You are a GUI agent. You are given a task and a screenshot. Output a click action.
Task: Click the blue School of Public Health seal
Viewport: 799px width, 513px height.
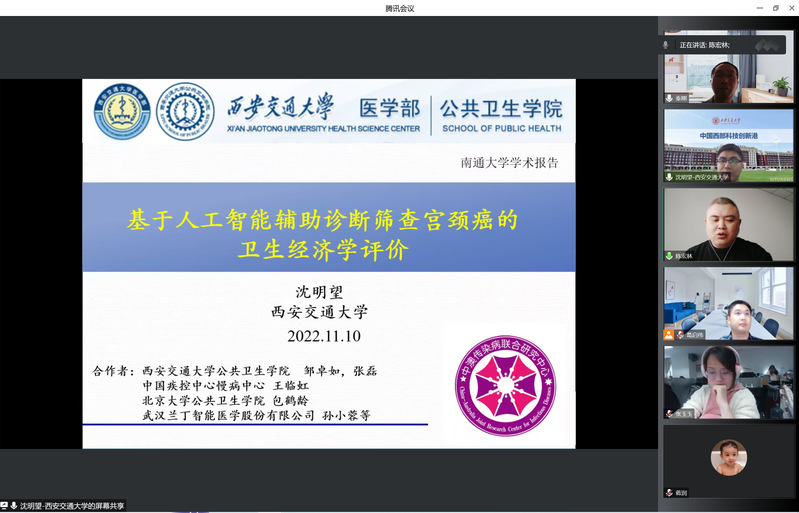185,112
